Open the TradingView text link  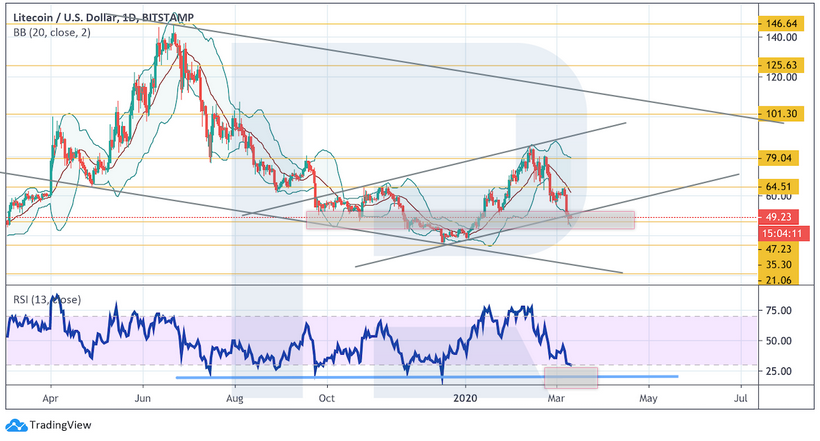tap(55, 424)
